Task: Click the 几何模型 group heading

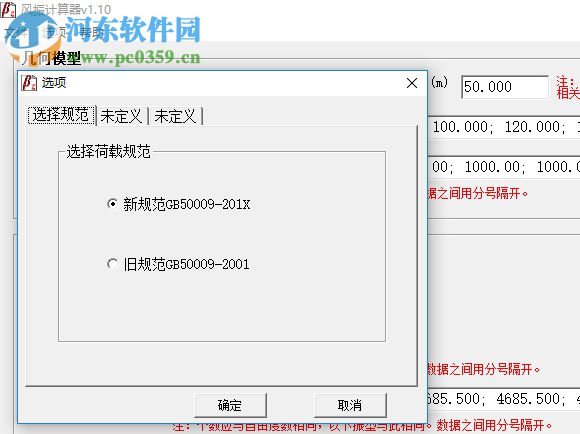Action: click(x=51, y=58)
